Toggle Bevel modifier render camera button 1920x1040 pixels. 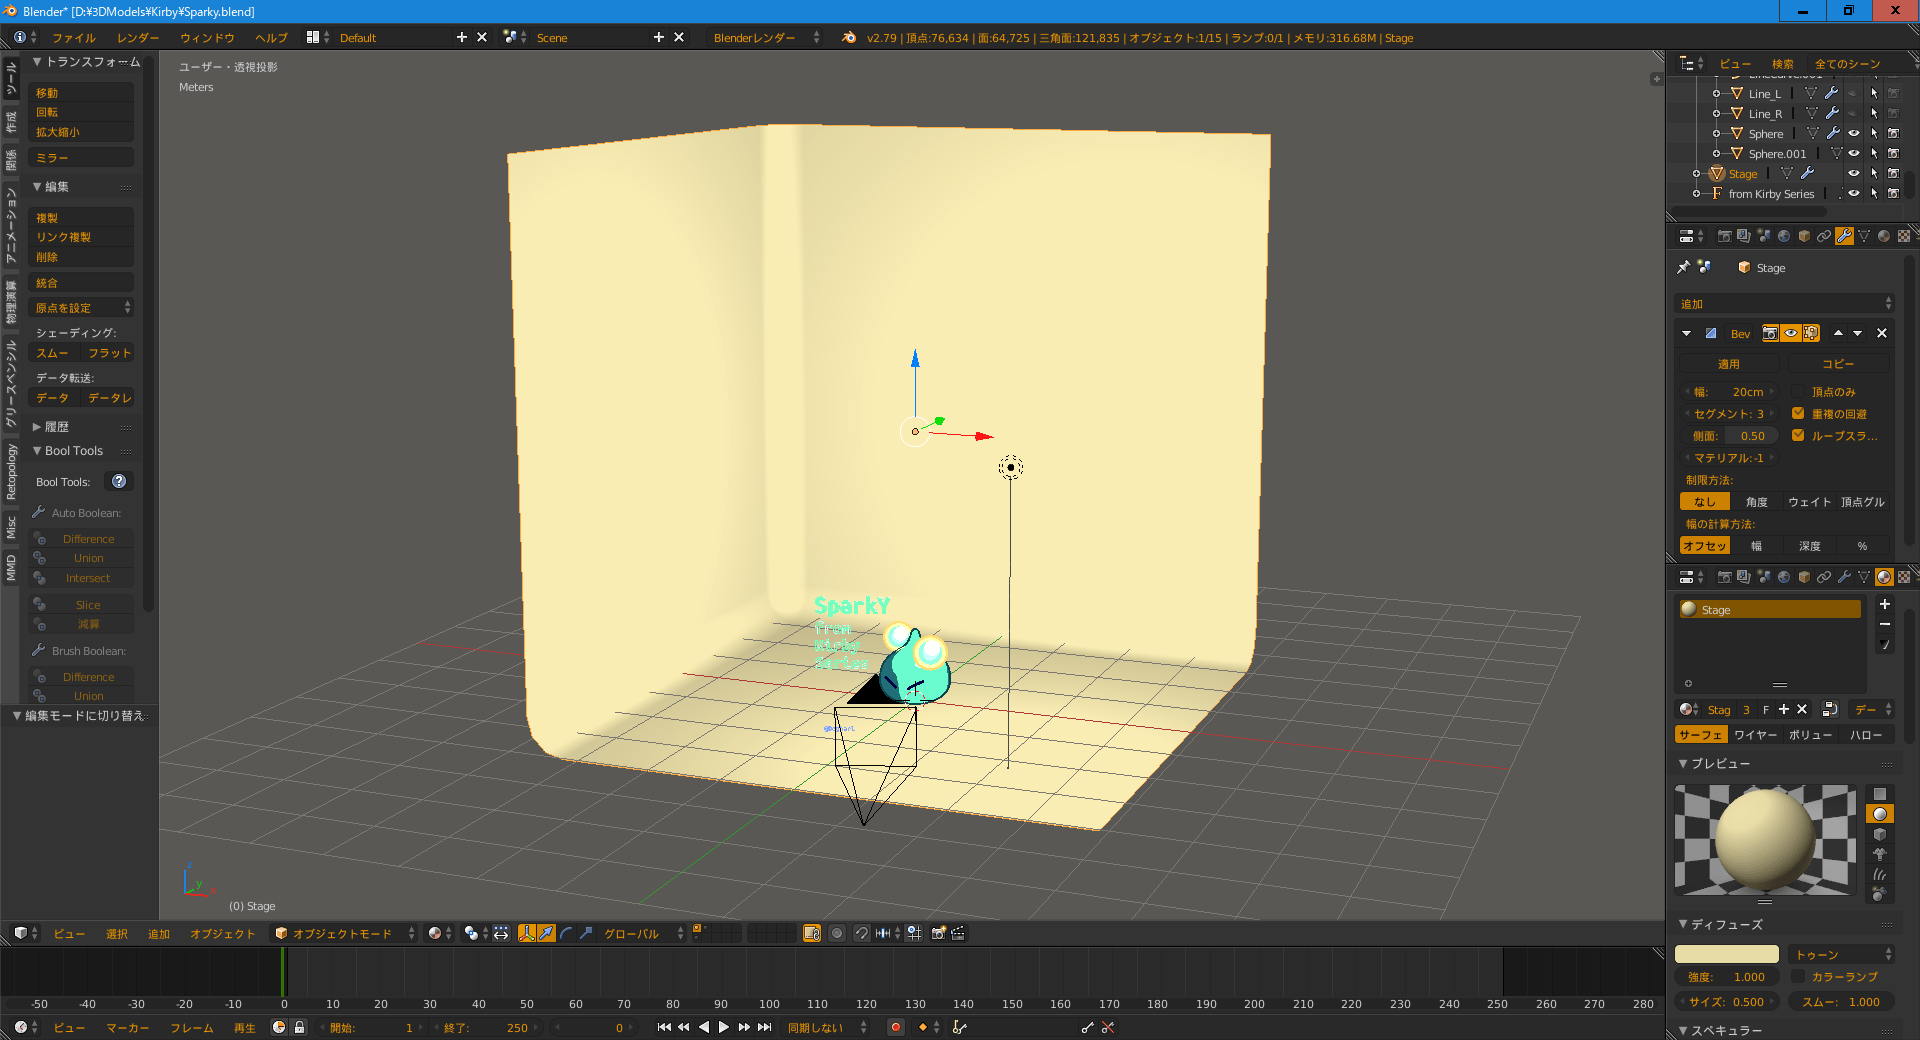1770,333
